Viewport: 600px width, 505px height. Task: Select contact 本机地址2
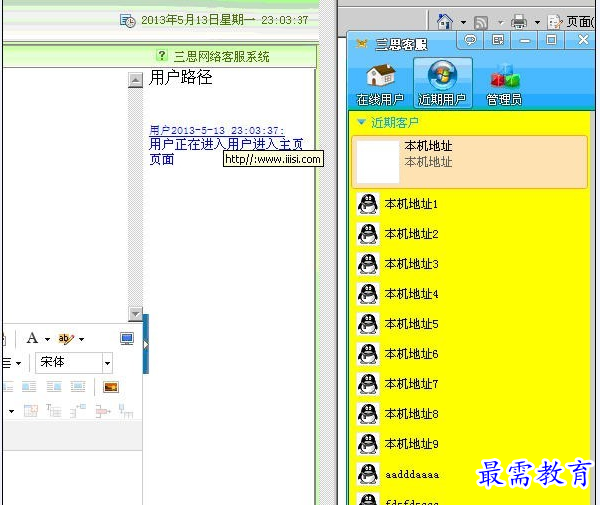point(470,234)
